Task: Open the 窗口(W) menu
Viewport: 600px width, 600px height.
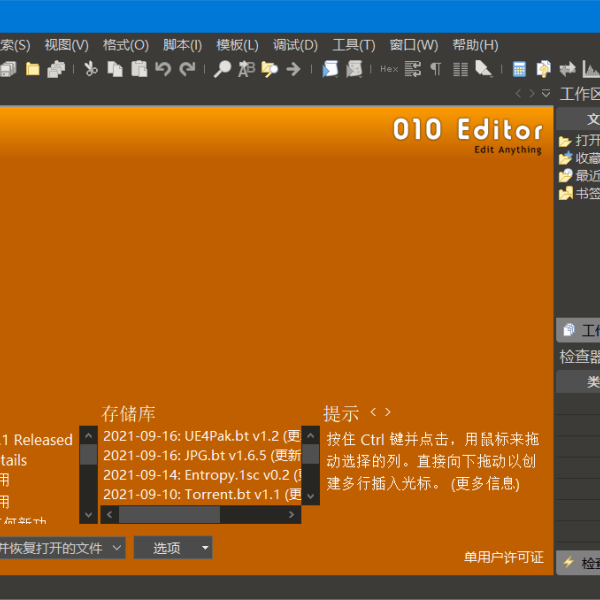Action: pos(414,45)
